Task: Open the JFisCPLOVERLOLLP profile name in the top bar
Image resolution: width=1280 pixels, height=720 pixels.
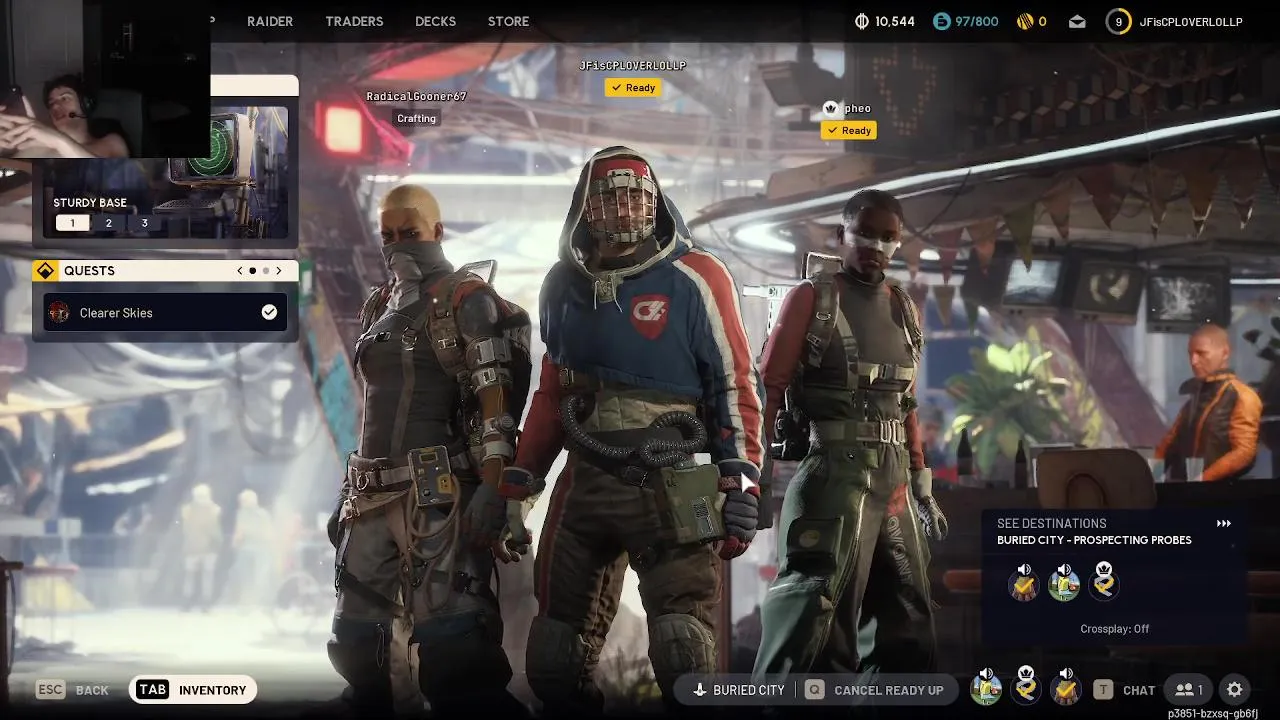Action: point(1191,21)
